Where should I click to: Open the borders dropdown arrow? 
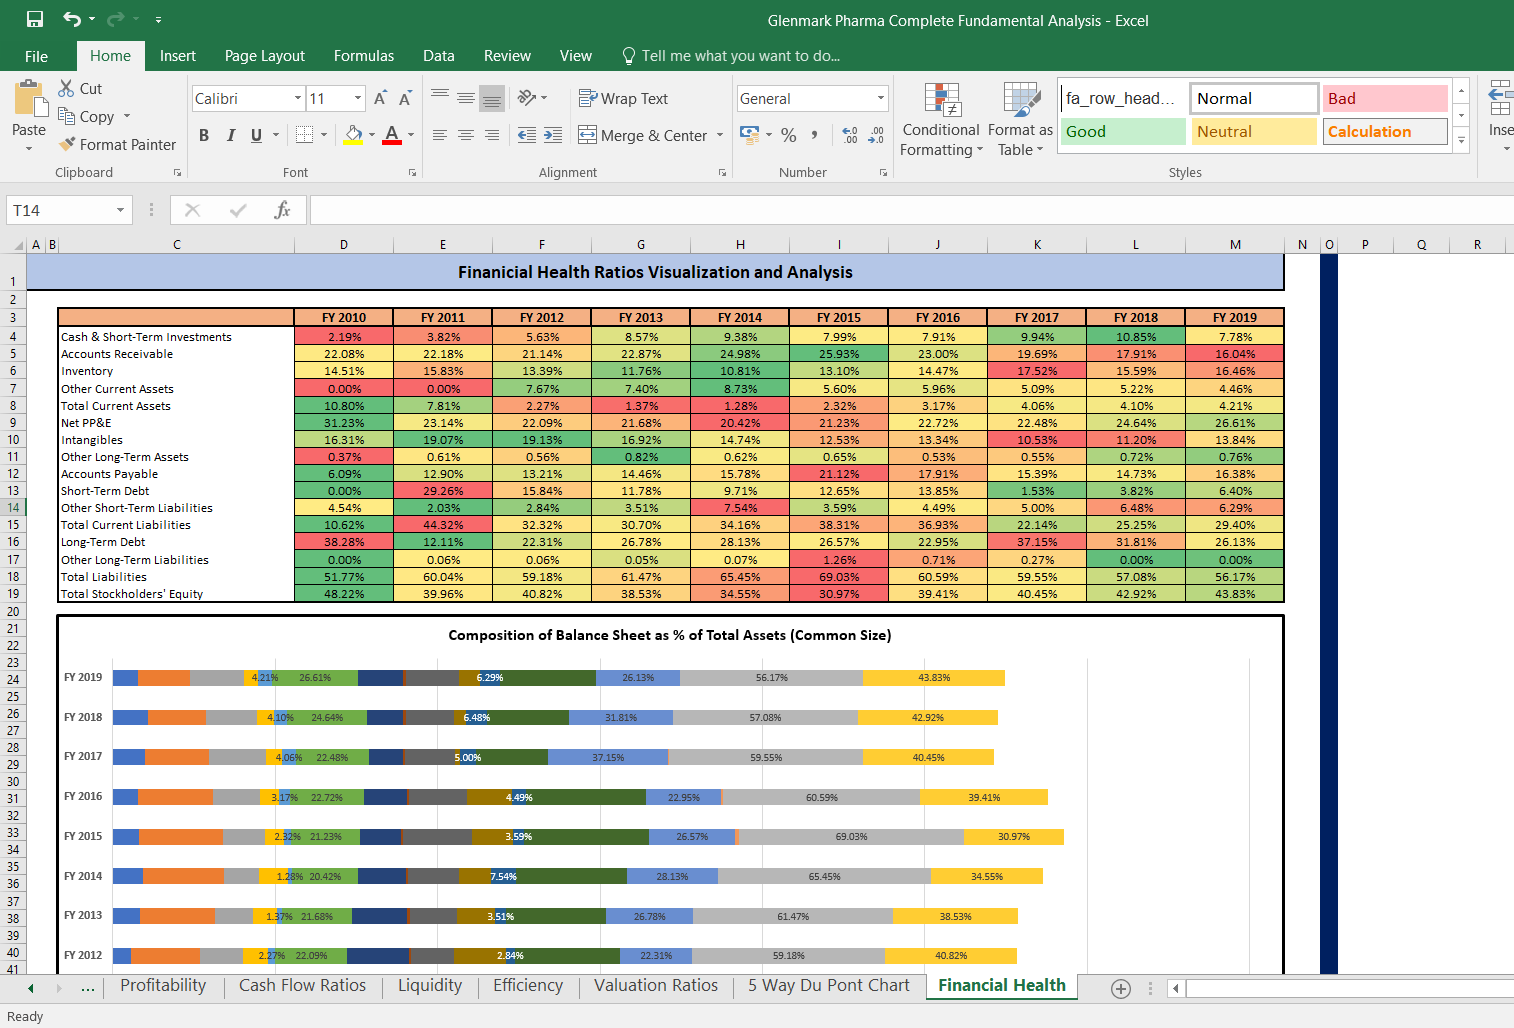[324, 135]
